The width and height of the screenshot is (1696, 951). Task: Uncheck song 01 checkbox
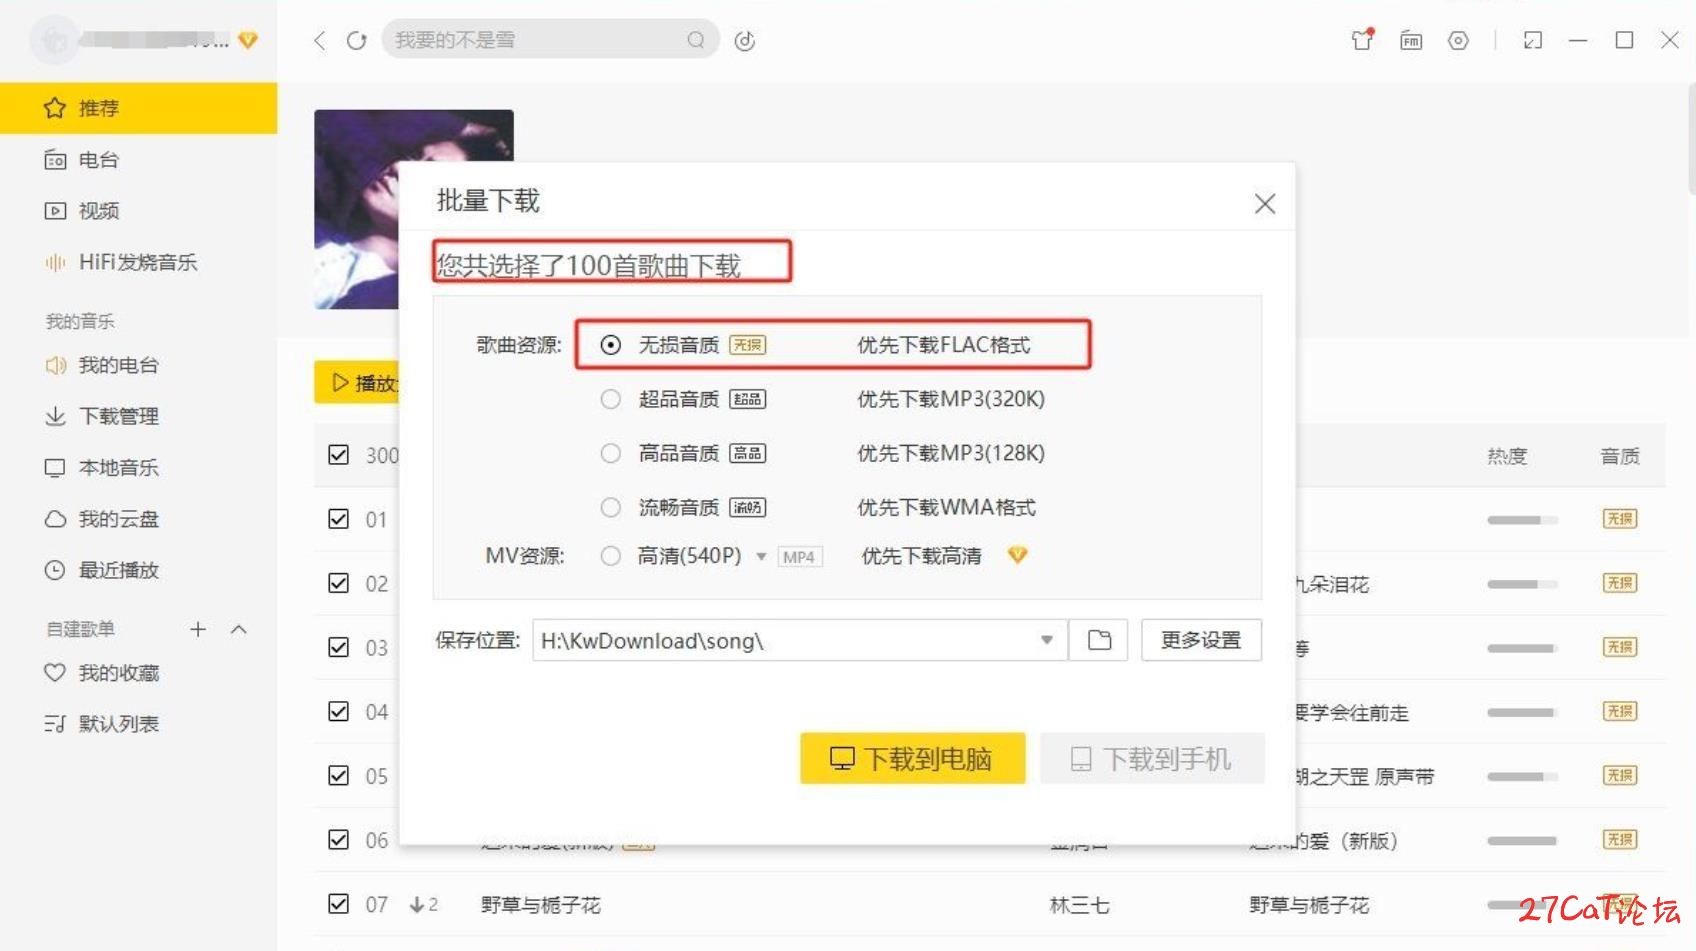(x=339, y=519)
